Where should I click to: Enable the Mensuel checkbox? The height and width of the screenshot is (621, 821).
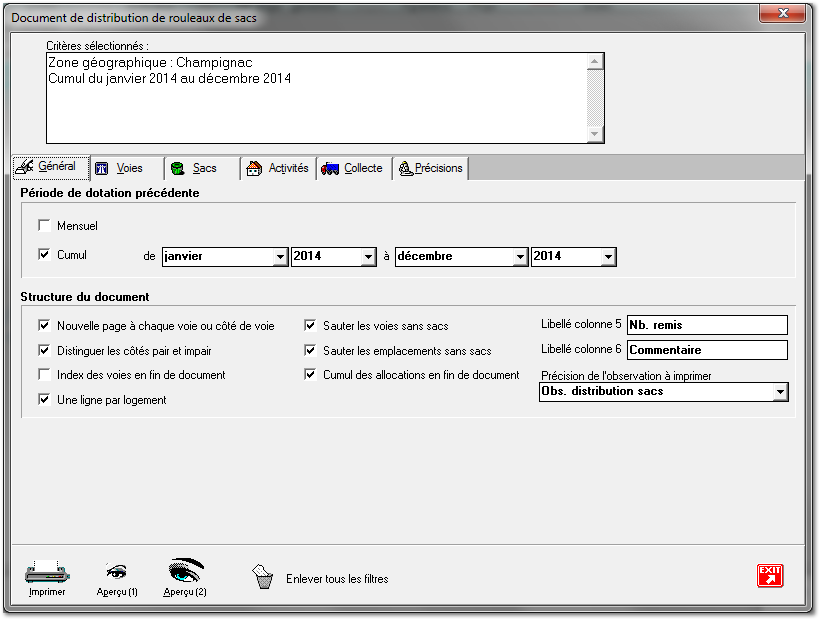pyautogui.click(x=44, y=226)
